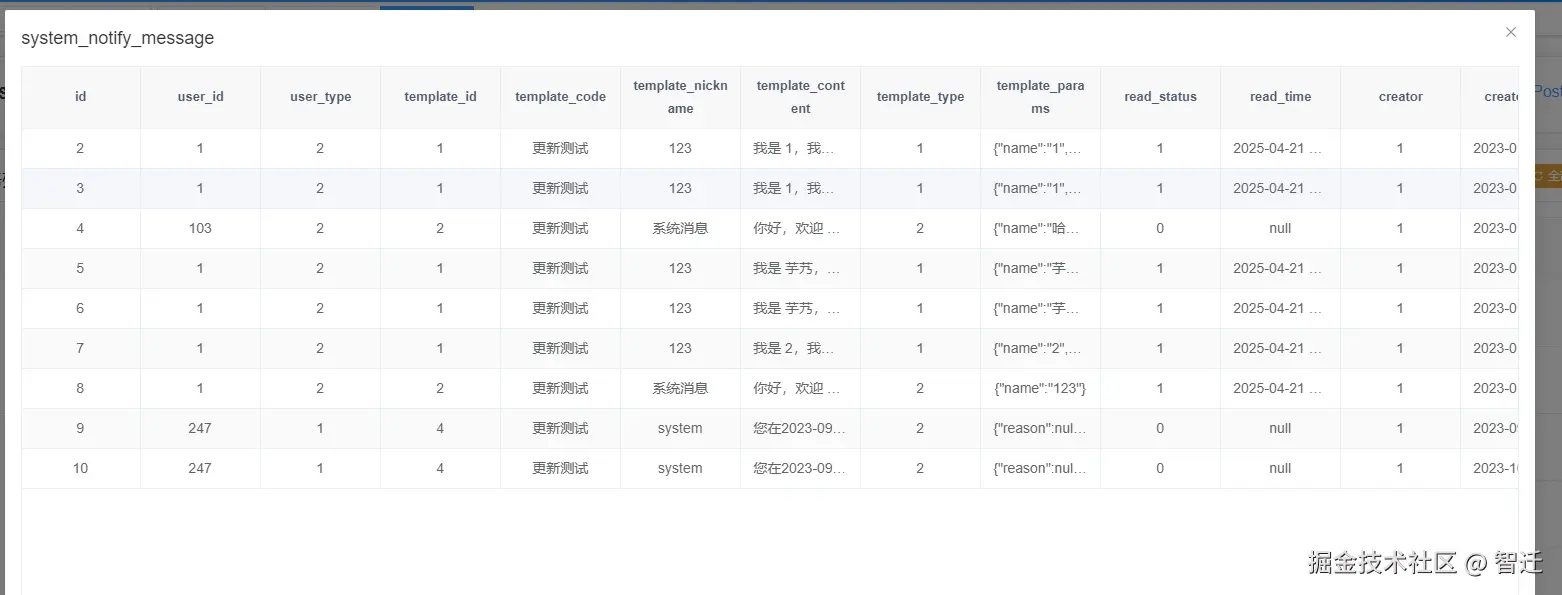Screen dimensions: 1562x595
Task: Select id cell with value 5
Action: [80, 268]
